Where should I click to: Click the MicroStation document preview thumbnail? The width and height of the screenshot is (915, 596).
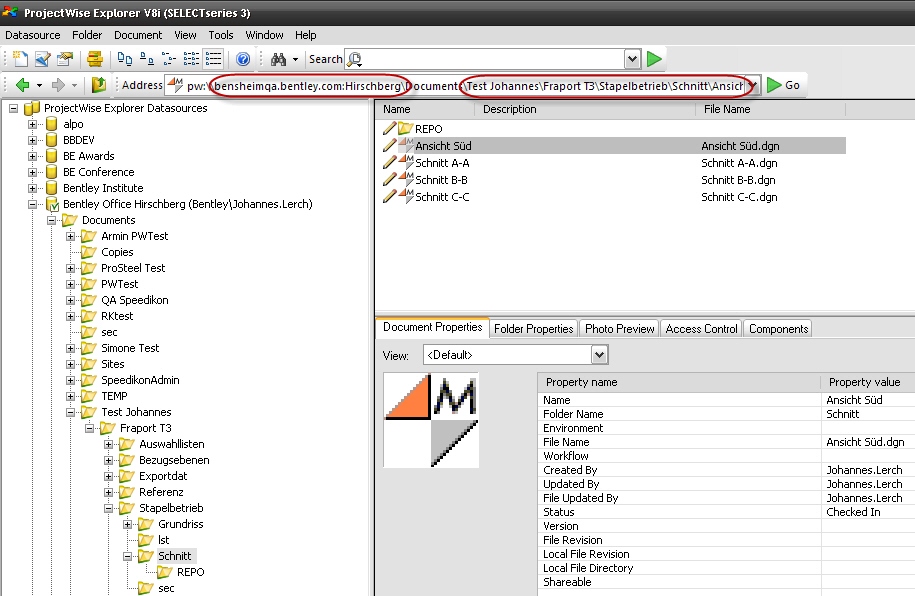click(x=431, y=420)
